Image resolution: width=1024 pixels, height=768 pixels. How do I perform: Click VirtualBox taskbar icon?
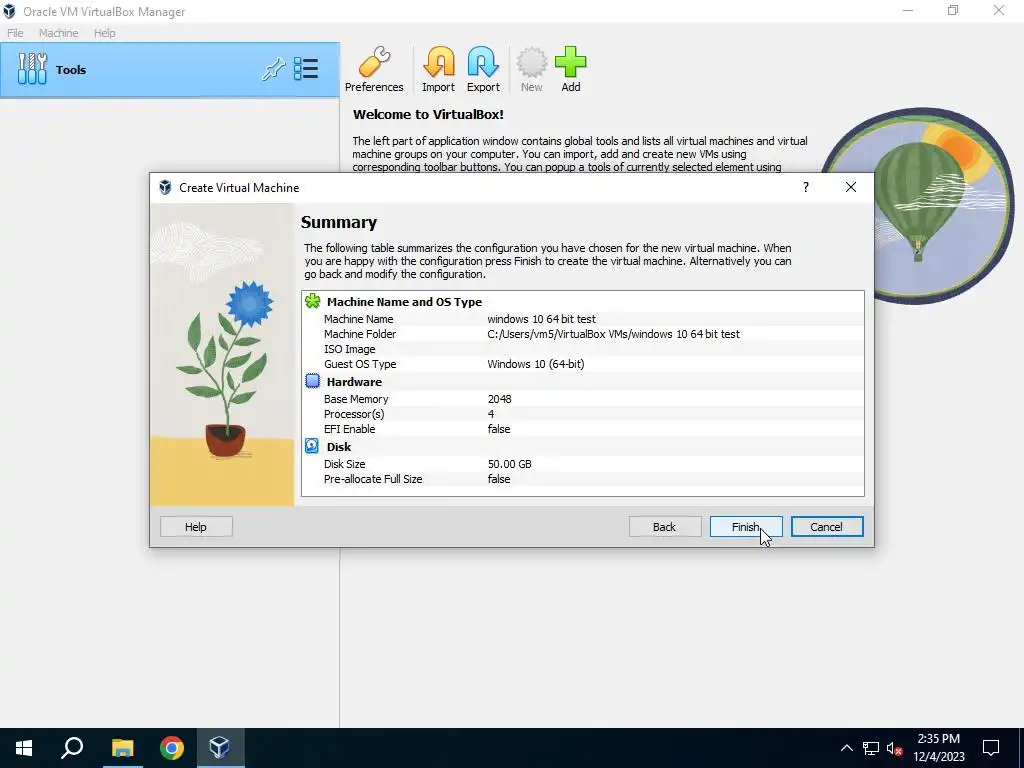(x=219, y=748)
